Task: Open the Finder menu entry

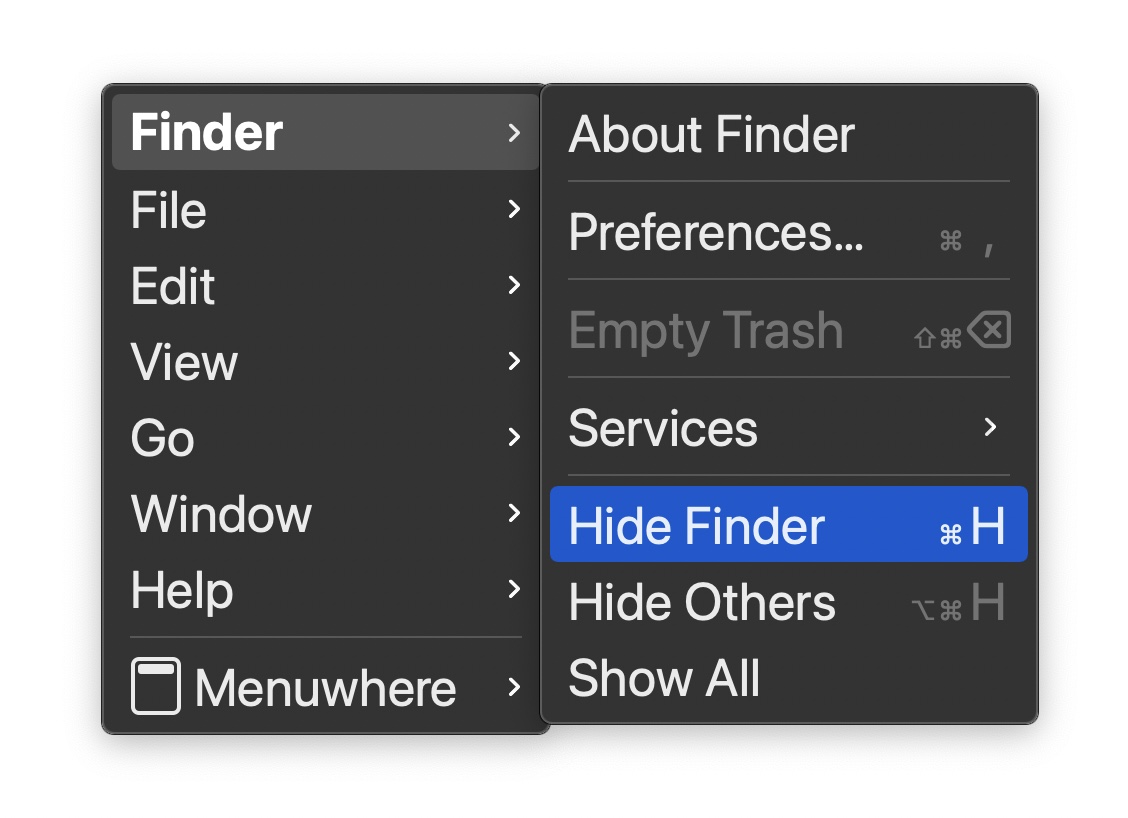Action: (x=207, y=132)
